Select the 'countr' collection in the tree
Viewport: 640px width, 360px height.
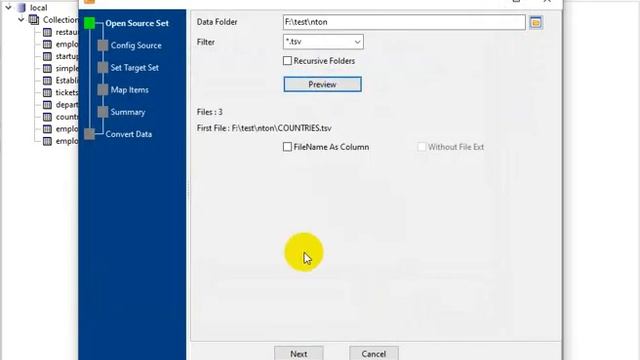(x=67, y=117)
